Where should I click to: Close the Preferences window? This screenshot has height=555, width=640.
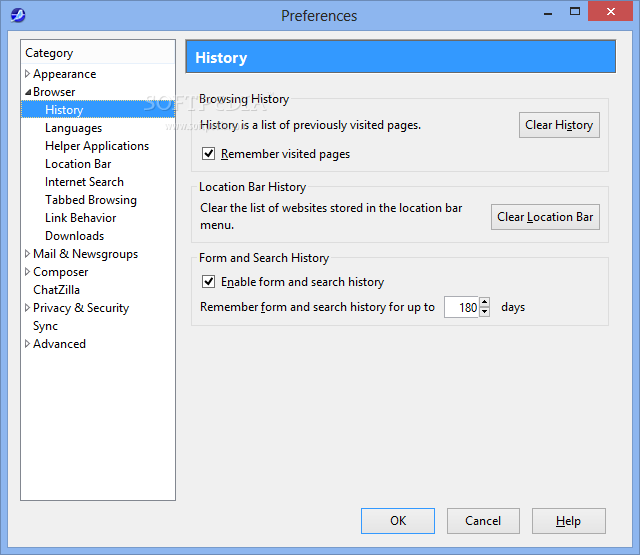click(x=610, y=11)
